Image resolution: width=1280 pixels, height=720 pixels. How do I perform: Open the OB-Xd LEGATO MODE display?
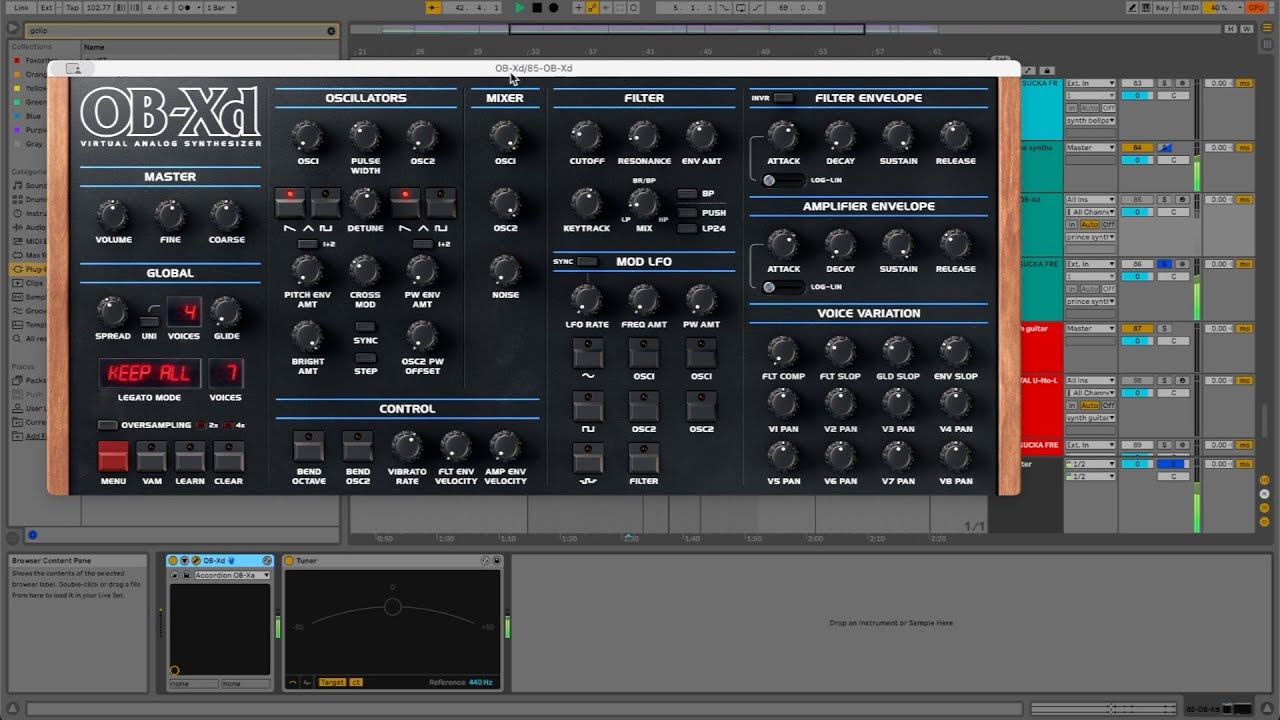pyautogui.click(x=149, y=374)
